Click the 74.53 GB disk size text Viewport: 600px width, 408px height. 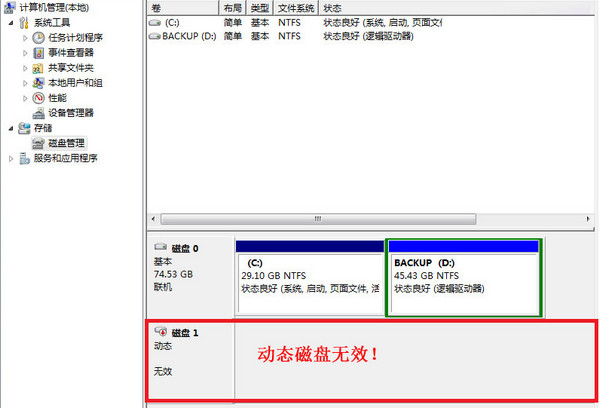173,274
